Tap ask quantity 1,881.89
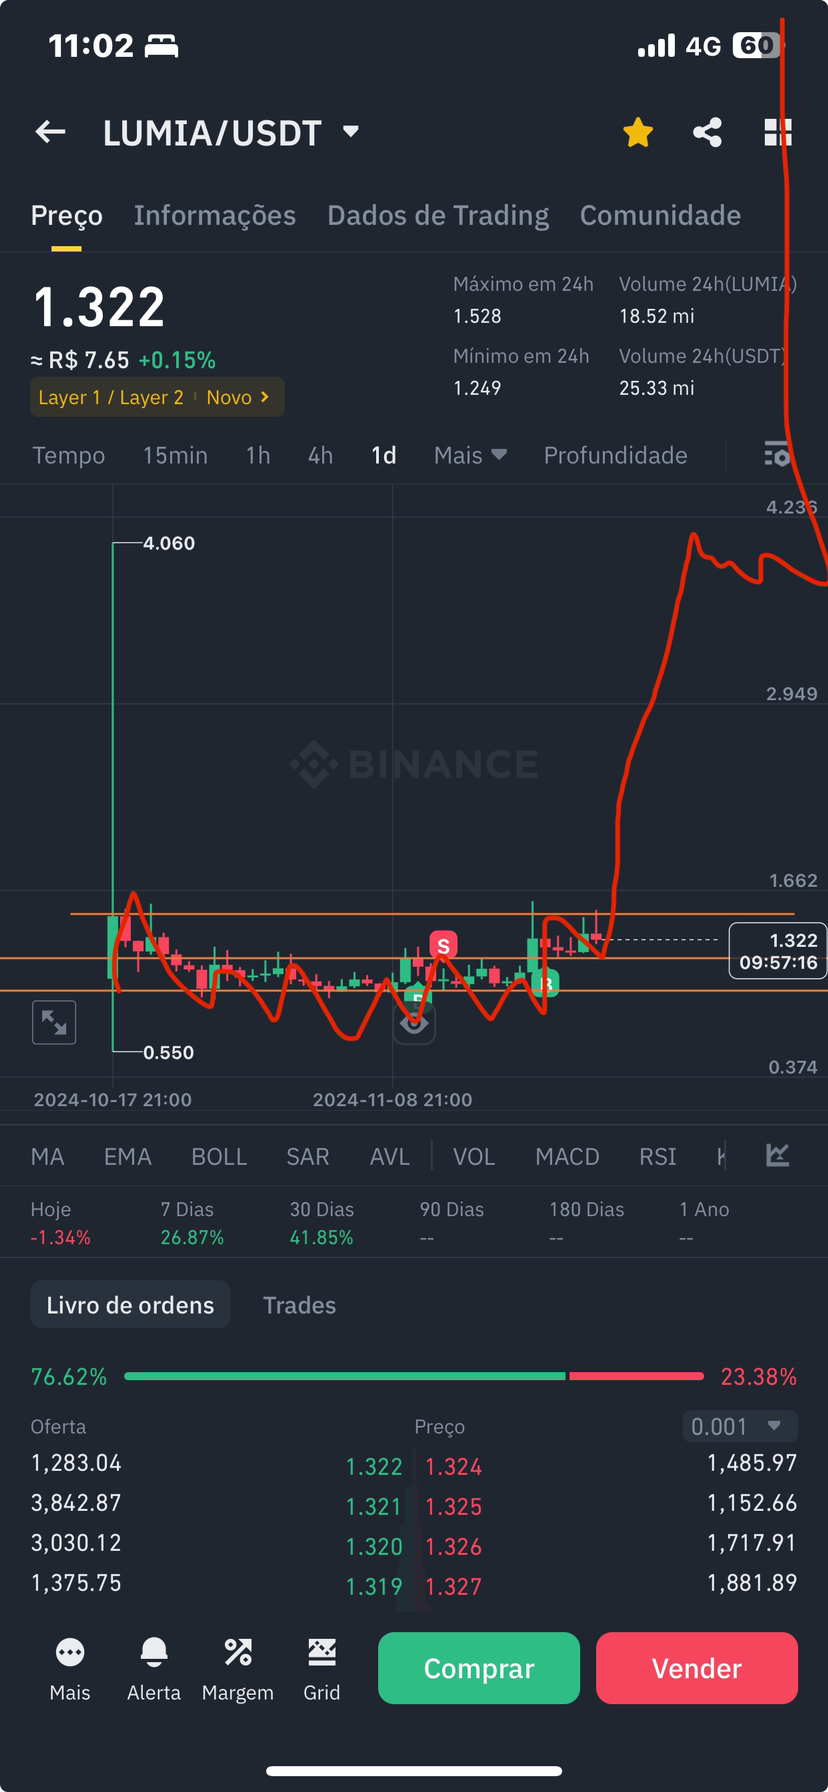828x1792 pixels. pos(752,1583)
